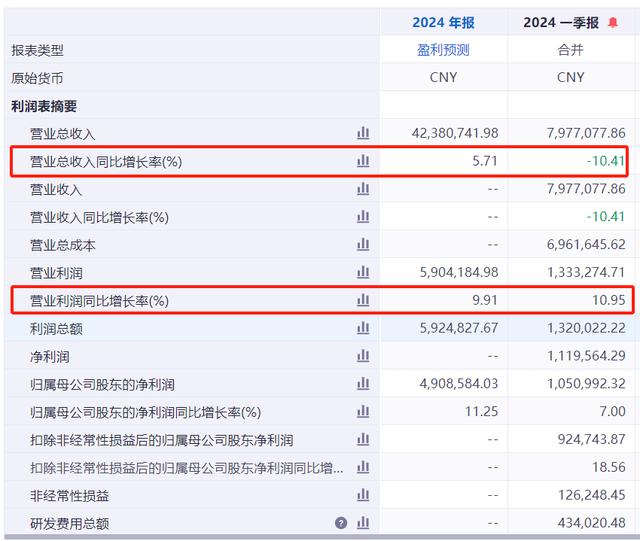Open chart icon in 研发费用总额 row
640x541 pixels.
point(363,523)
